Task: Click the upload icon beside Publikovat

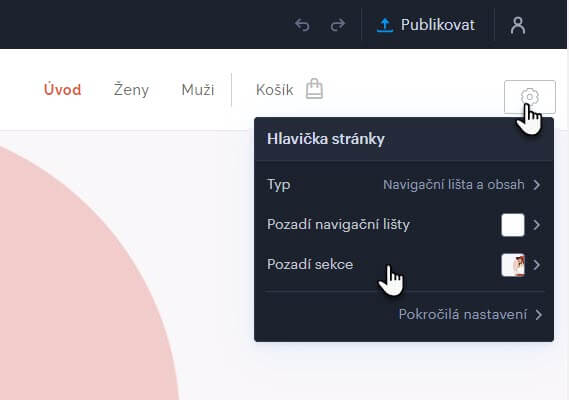Action: (x=385, y=25)
